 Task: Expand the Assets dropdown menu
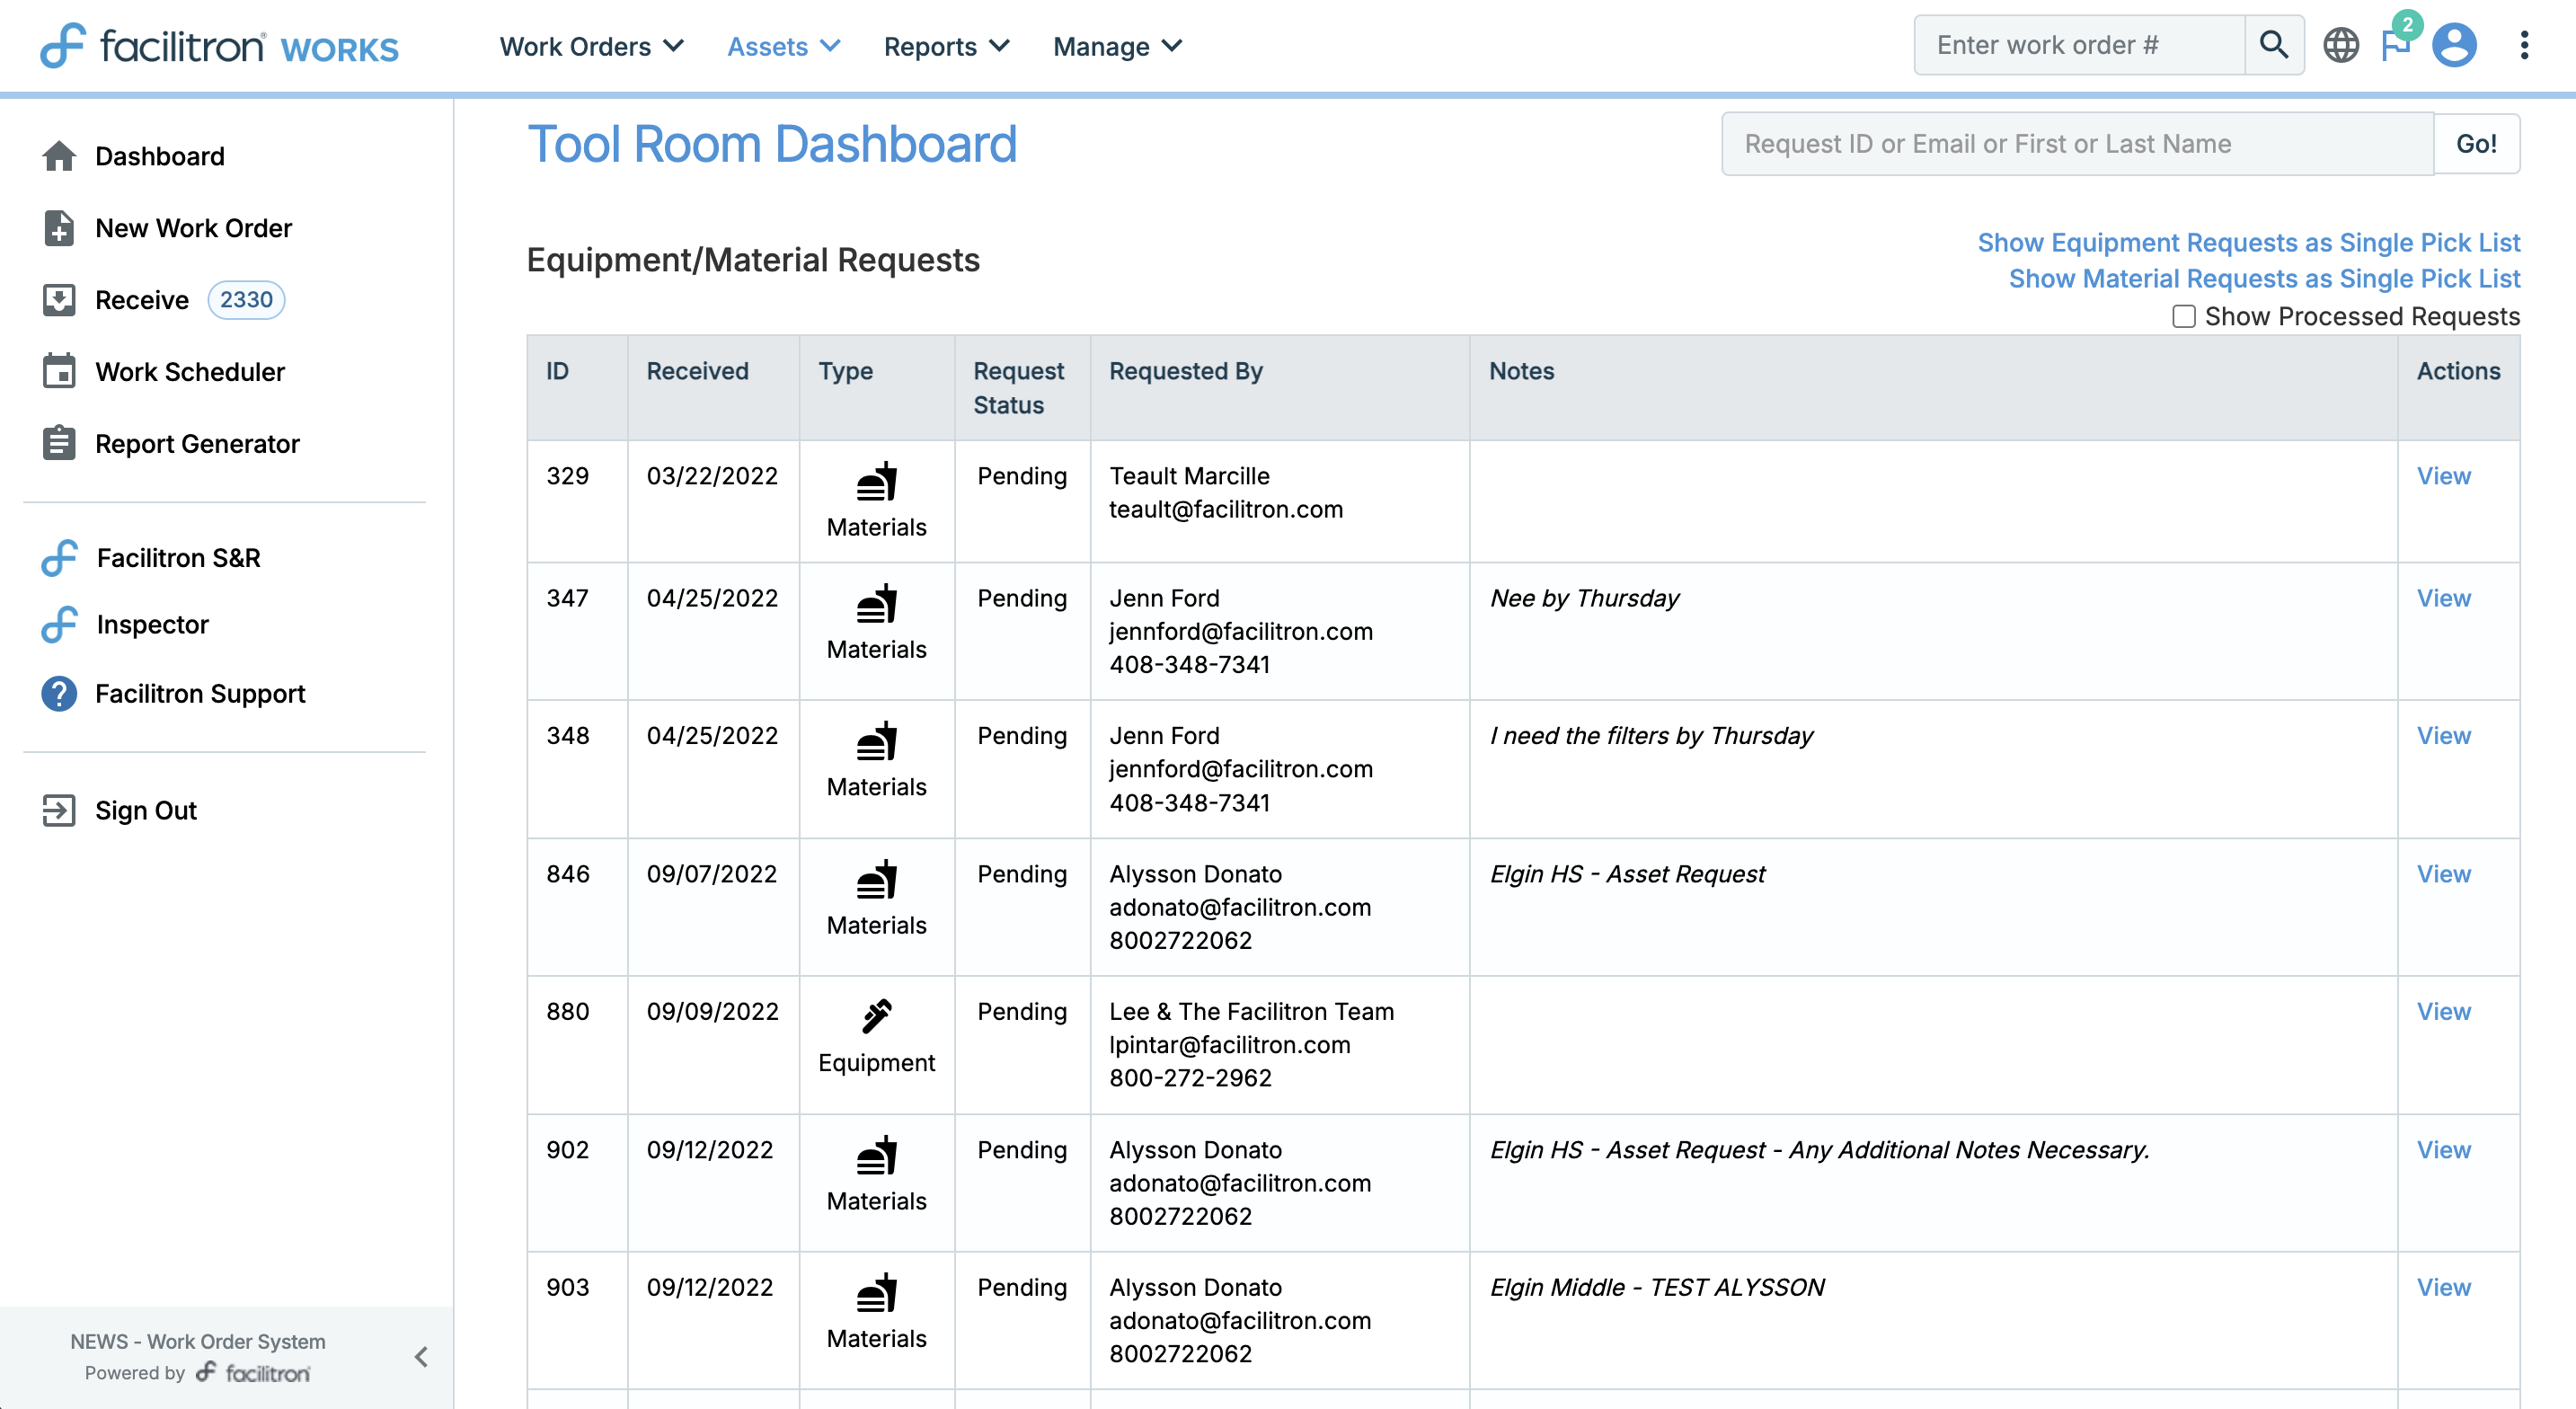[783, 46]
